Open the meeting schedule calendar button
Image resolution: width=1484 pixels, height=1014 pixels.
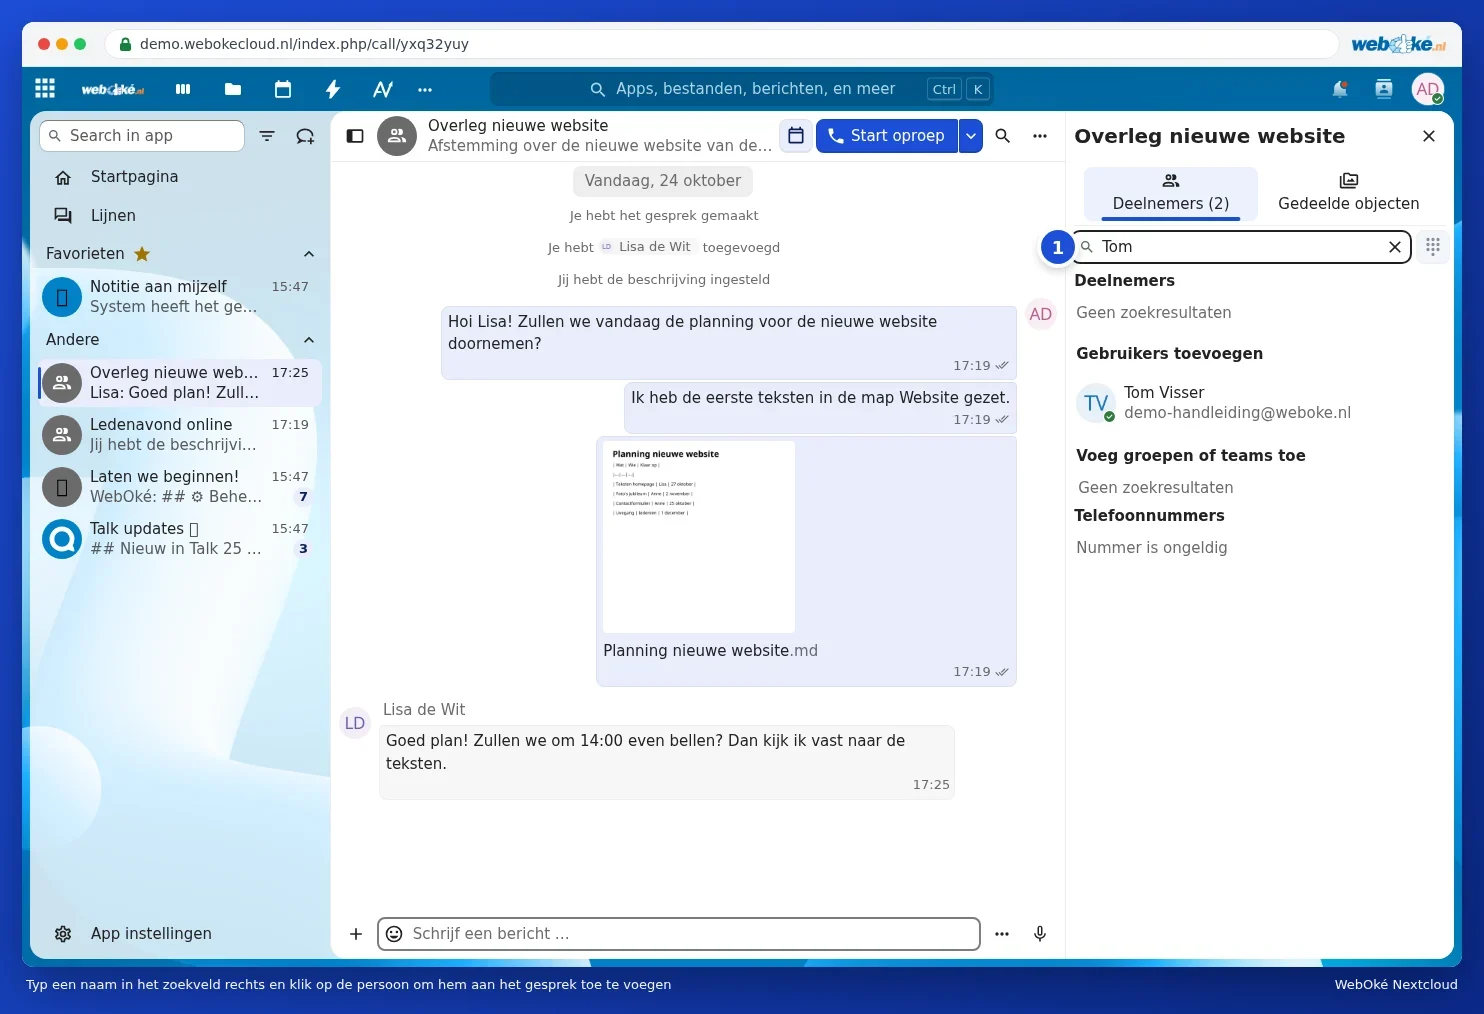796,135
